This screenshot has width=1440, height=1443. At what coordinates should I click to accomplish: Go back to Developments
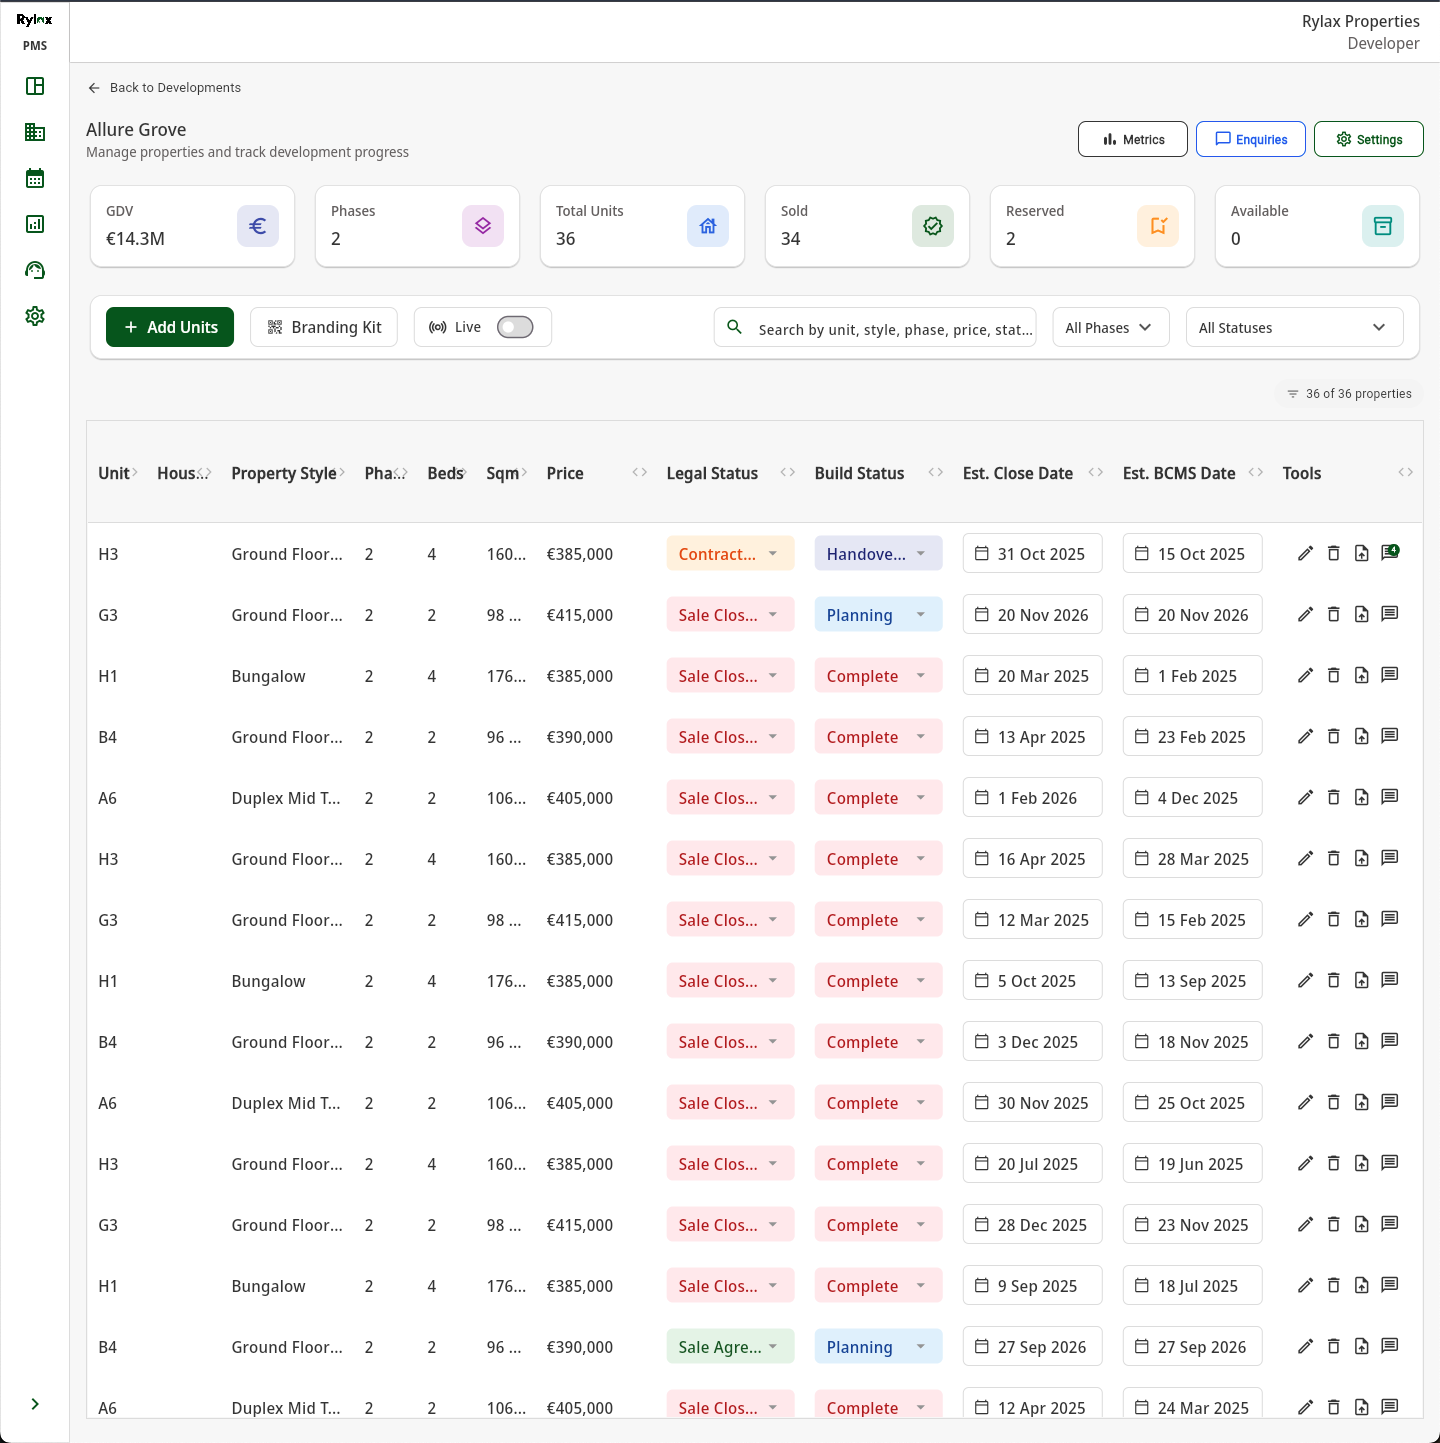[x=165, y=88]
